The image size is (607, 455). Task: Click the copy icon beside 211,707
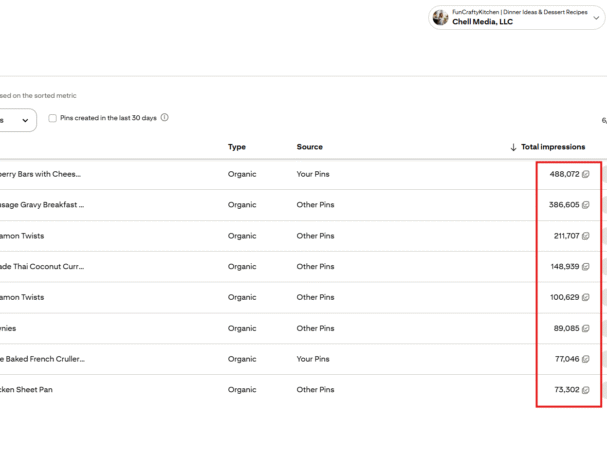[586, 236]
